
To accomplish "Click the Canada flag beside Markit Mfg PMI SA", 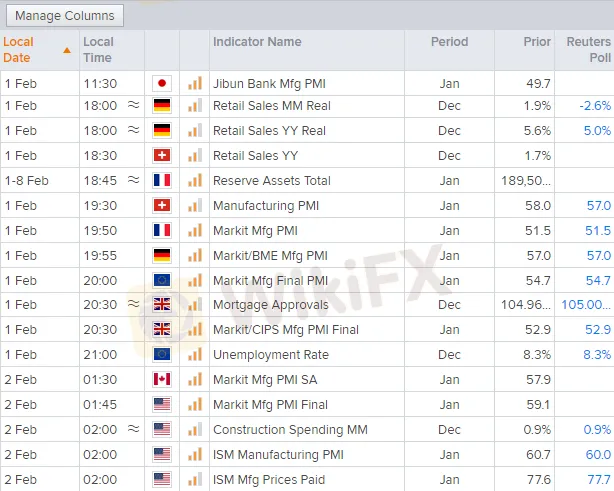I will coord(161,380).
